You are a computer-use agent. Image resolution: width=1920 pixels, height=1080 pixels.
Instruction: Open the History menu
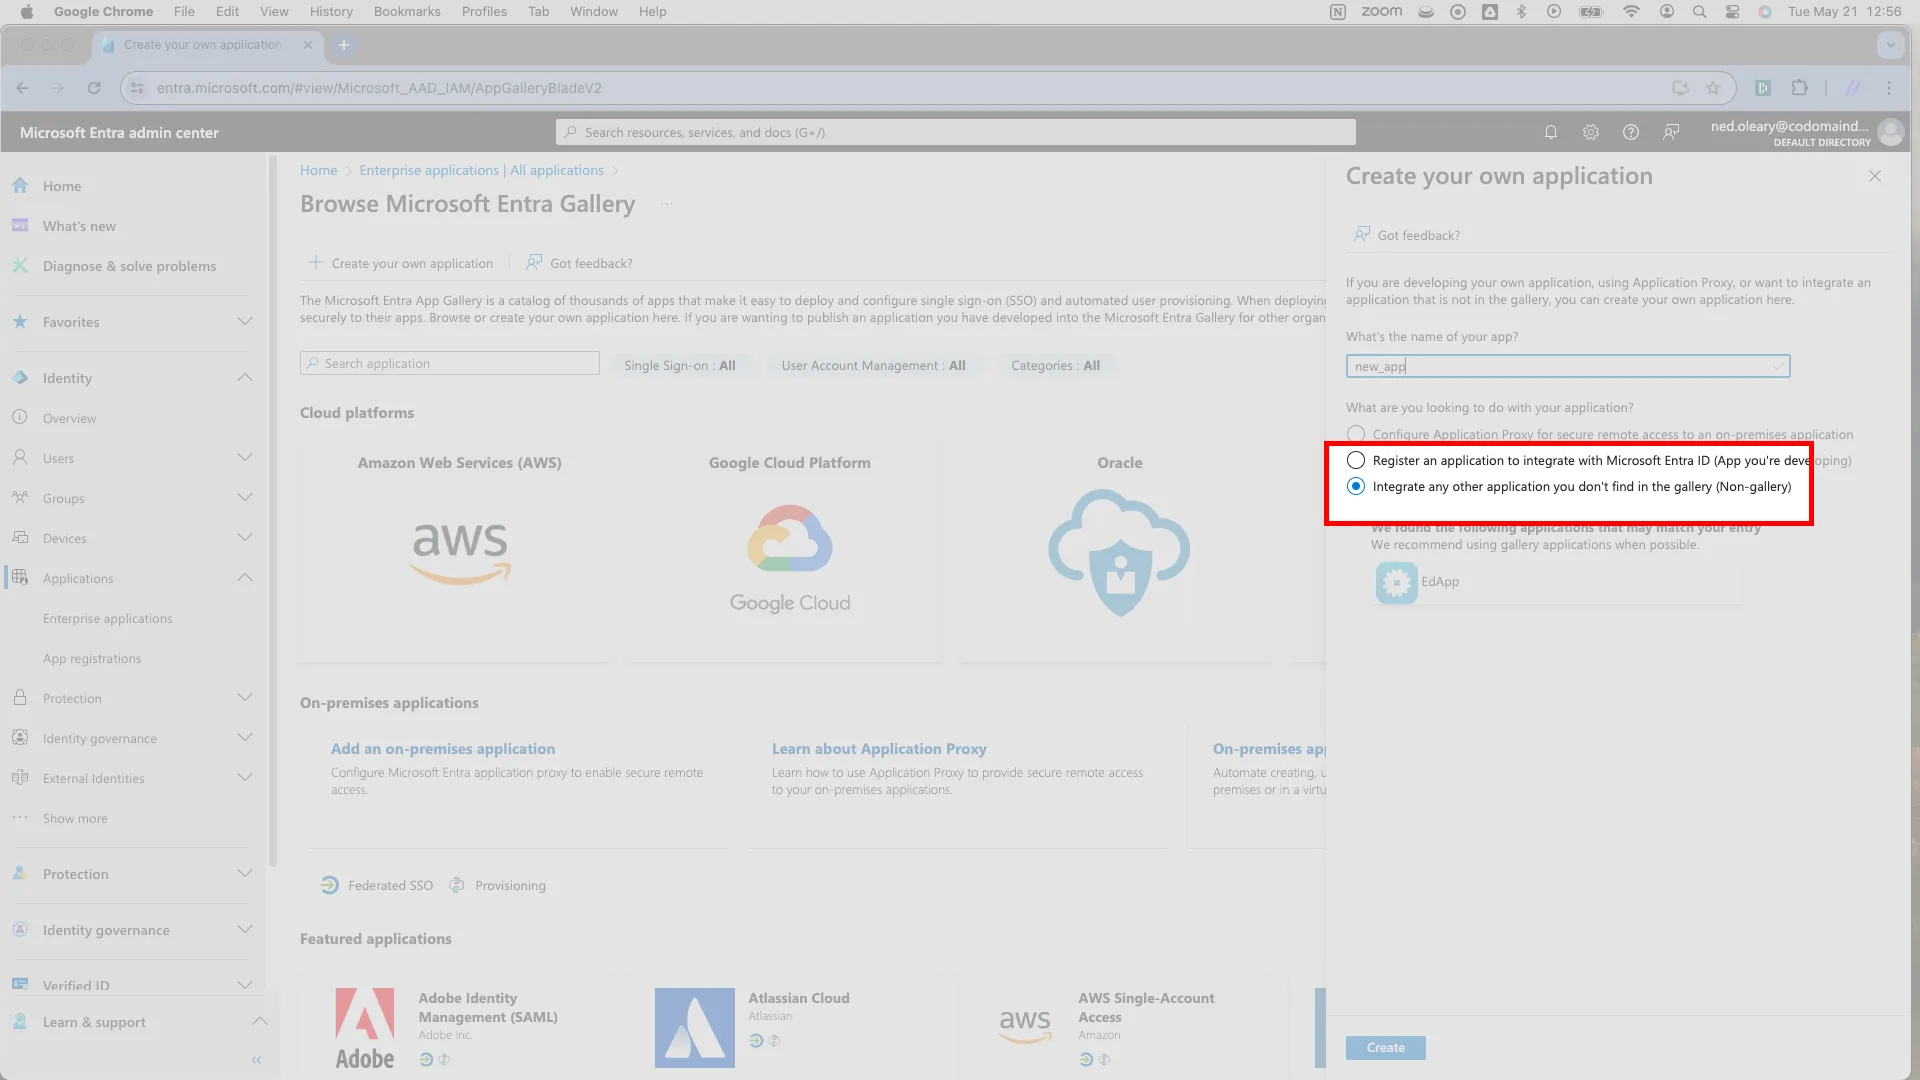coord(331,12)
